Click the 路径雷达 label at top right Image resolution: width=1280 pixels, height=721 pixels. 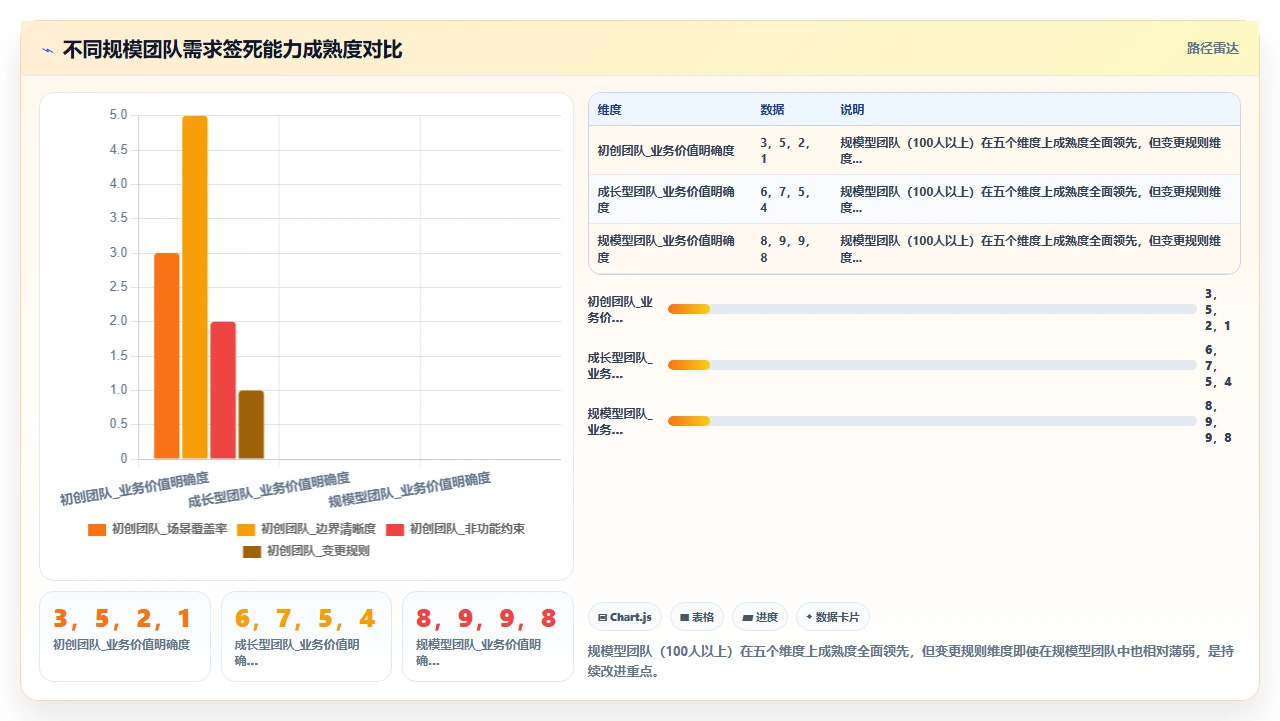tap(1212, 48)
